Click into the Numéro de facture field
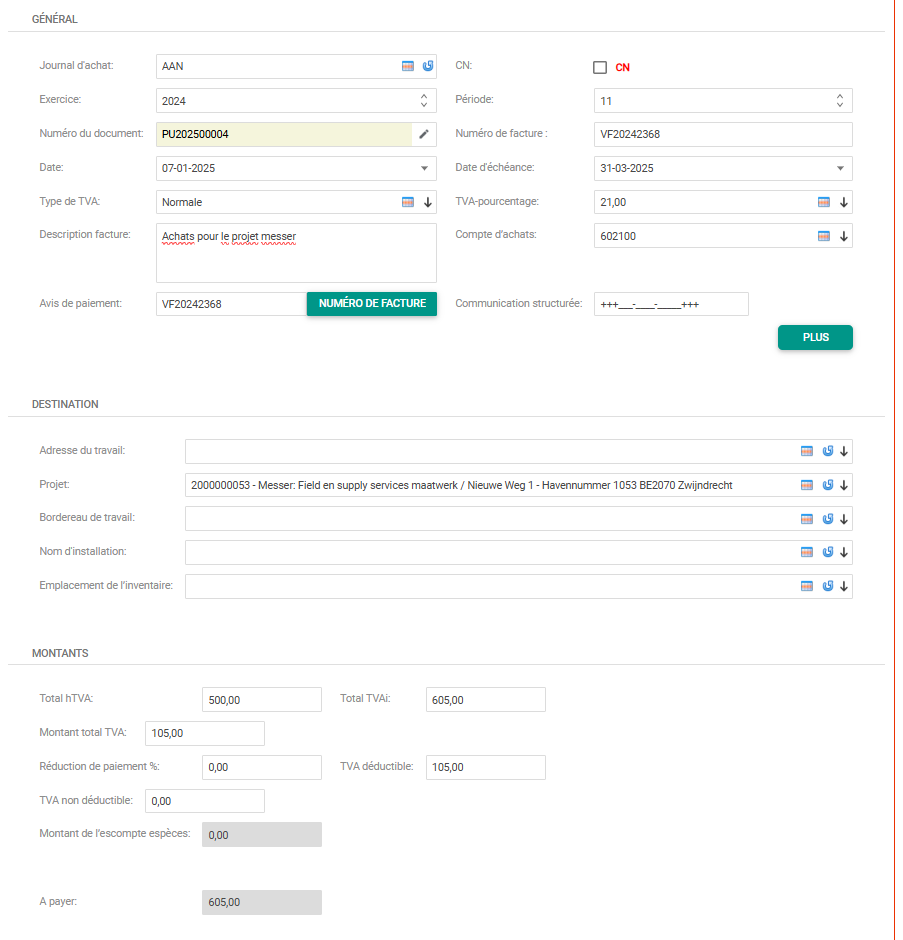Image resolution: width=903 pixels, height=940 pixels. [x=723, y=134]
